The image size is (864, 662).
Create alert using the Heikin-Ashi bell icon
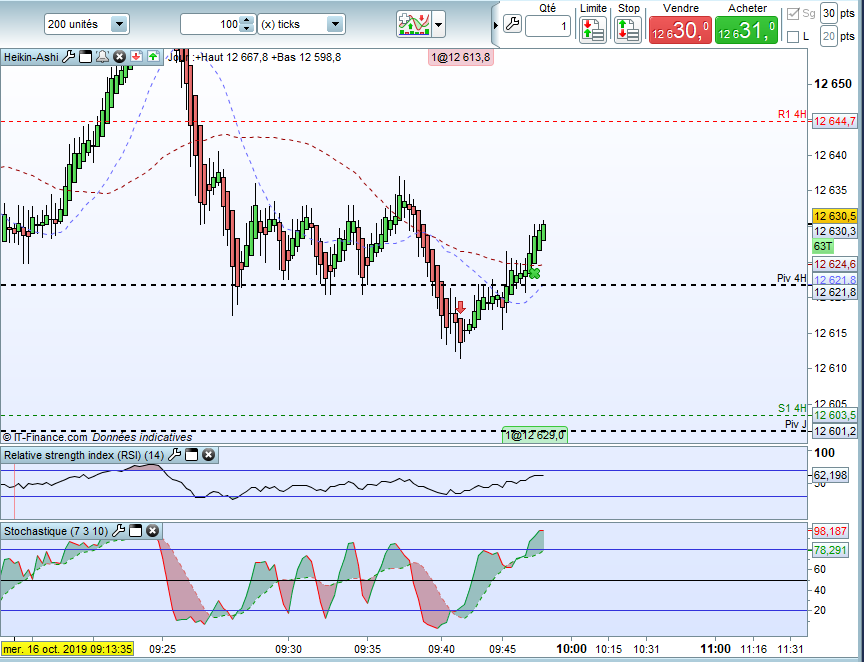point(102,57)
